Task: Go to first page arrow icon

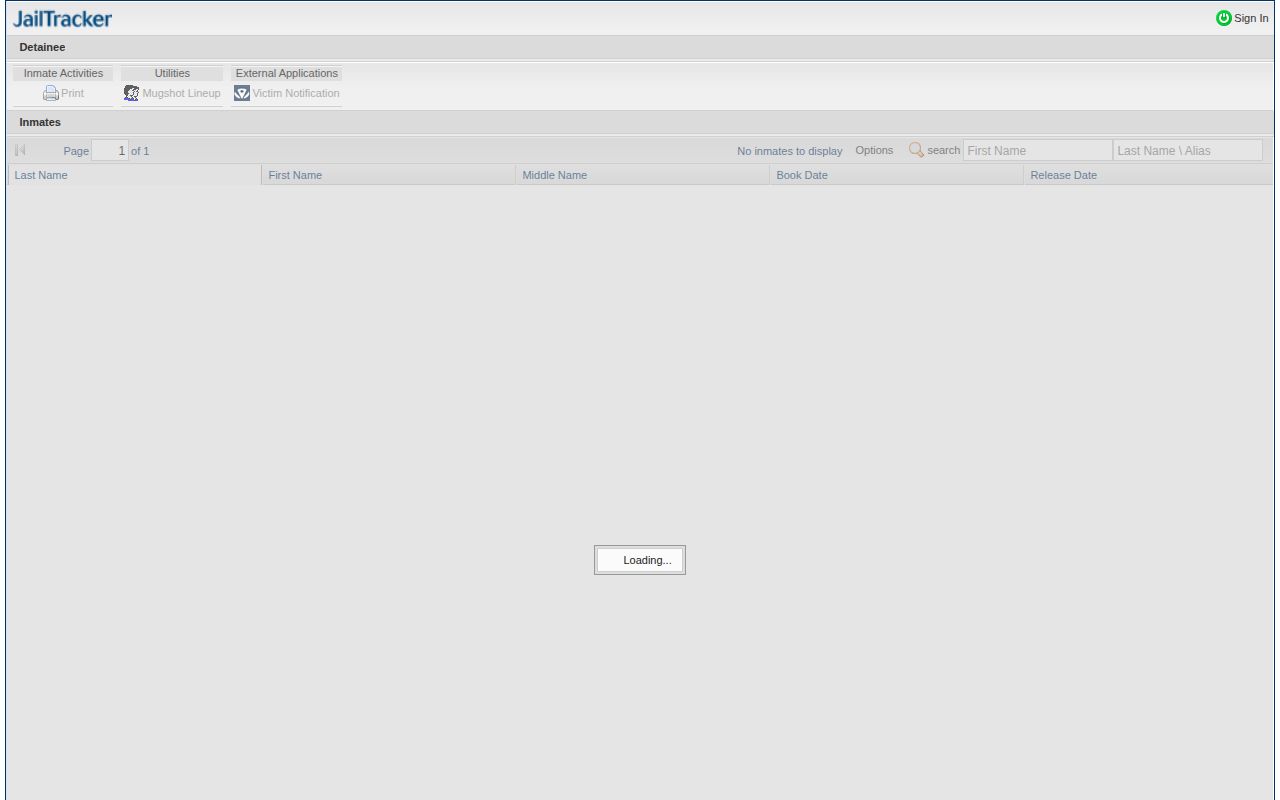Action: tap(20, 151)
